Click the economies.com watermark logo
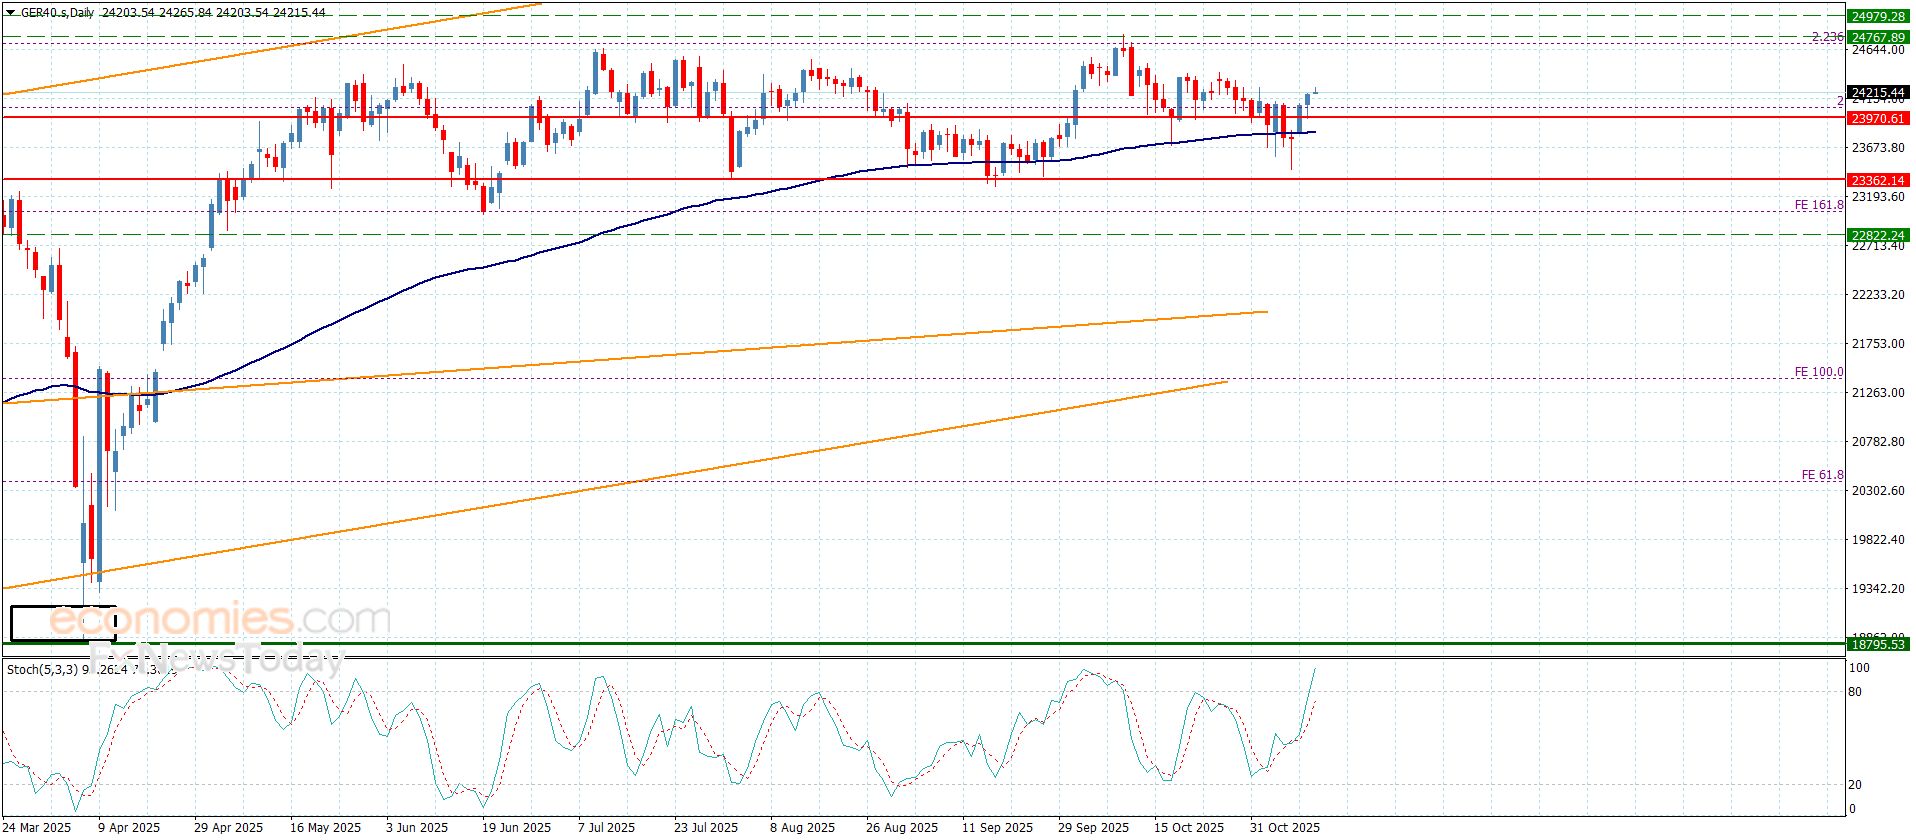Viewport: 1916px width, 840px height. click(x=220, y=620)
